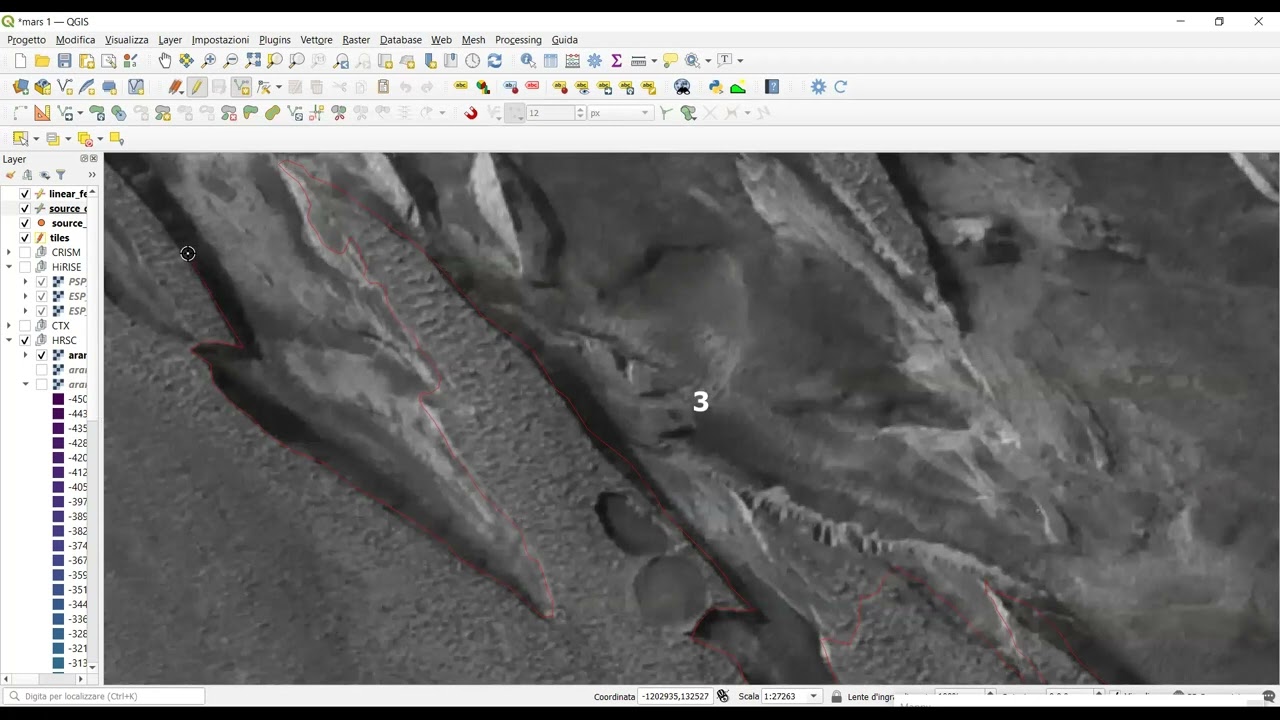Screen dimensions: 1280x720
Task: Uncheck the tiles layer checkbox
Action: (x=25, y=238)
